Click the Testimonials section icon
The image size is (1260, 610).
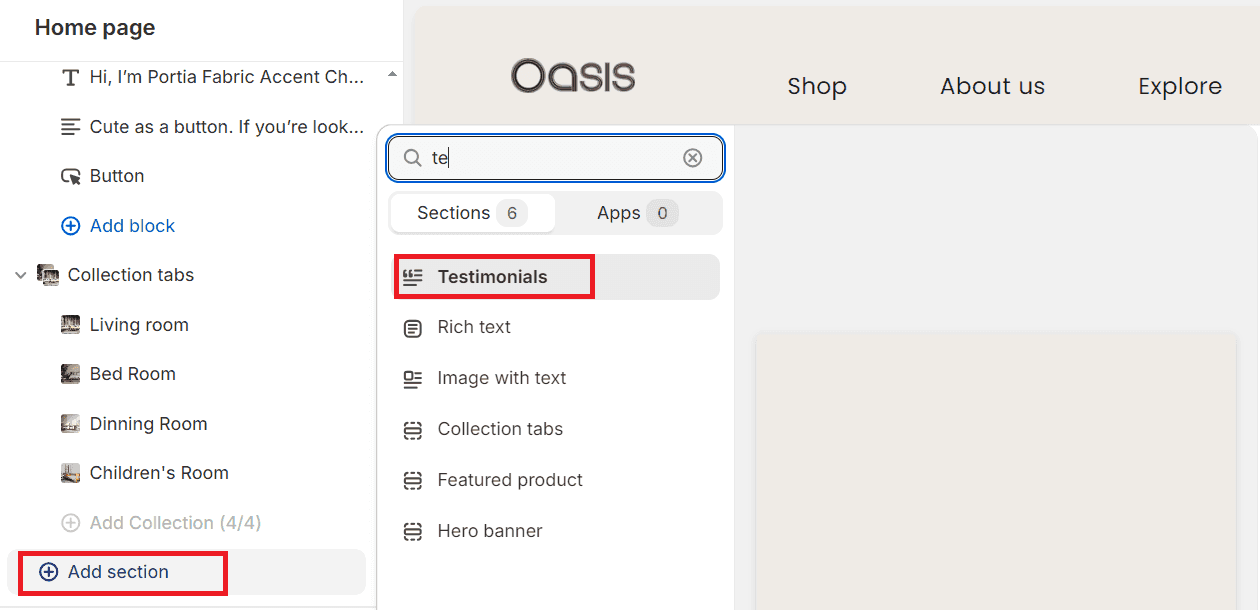coord(412,277)
